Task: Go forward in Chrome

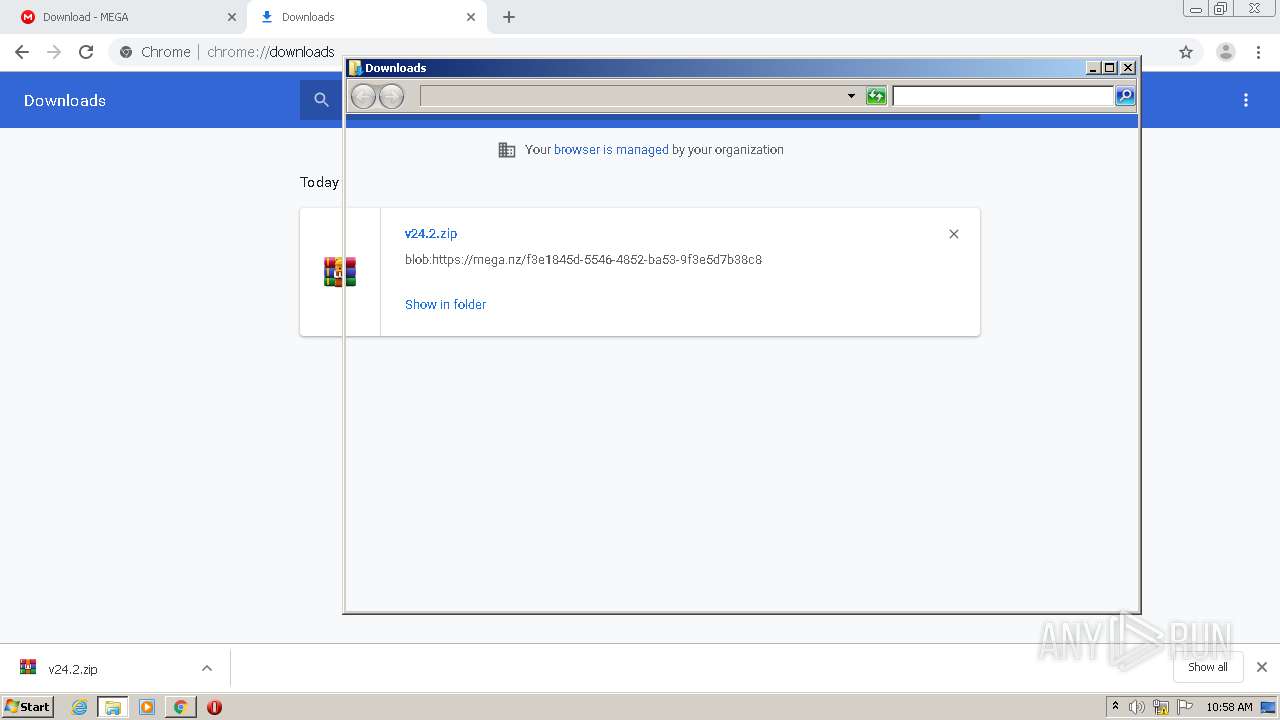Action: pyautogui.click(x=54, y=52)
